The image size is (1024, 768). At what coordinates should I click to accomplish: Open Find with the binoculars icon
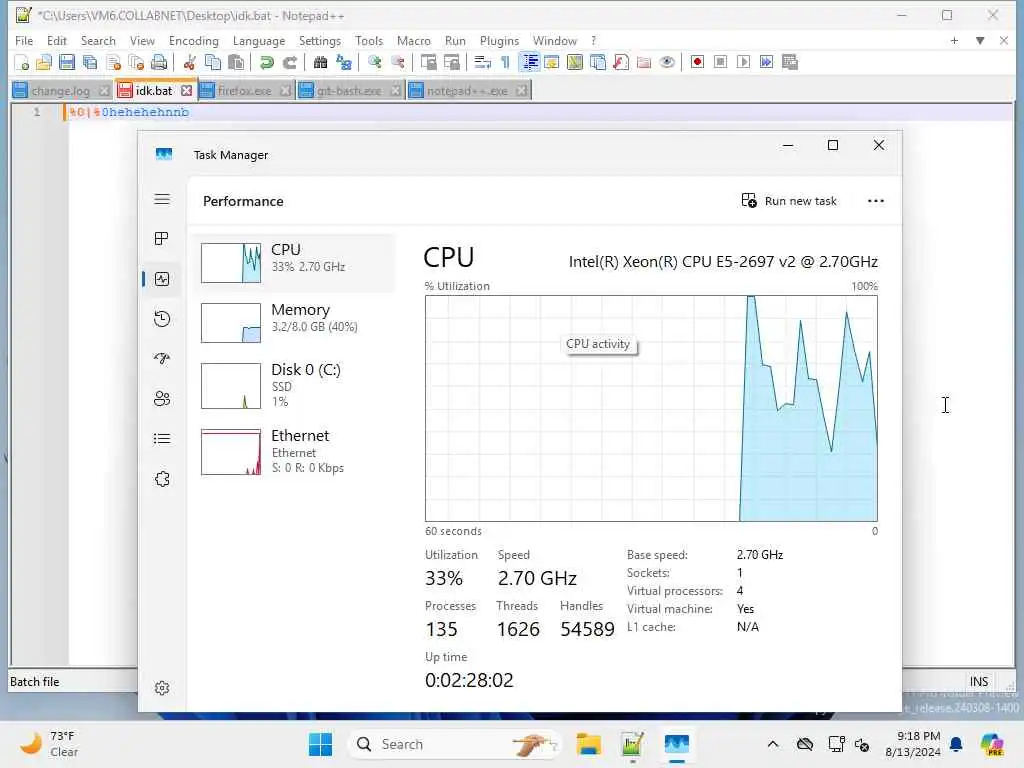point(320,62)
